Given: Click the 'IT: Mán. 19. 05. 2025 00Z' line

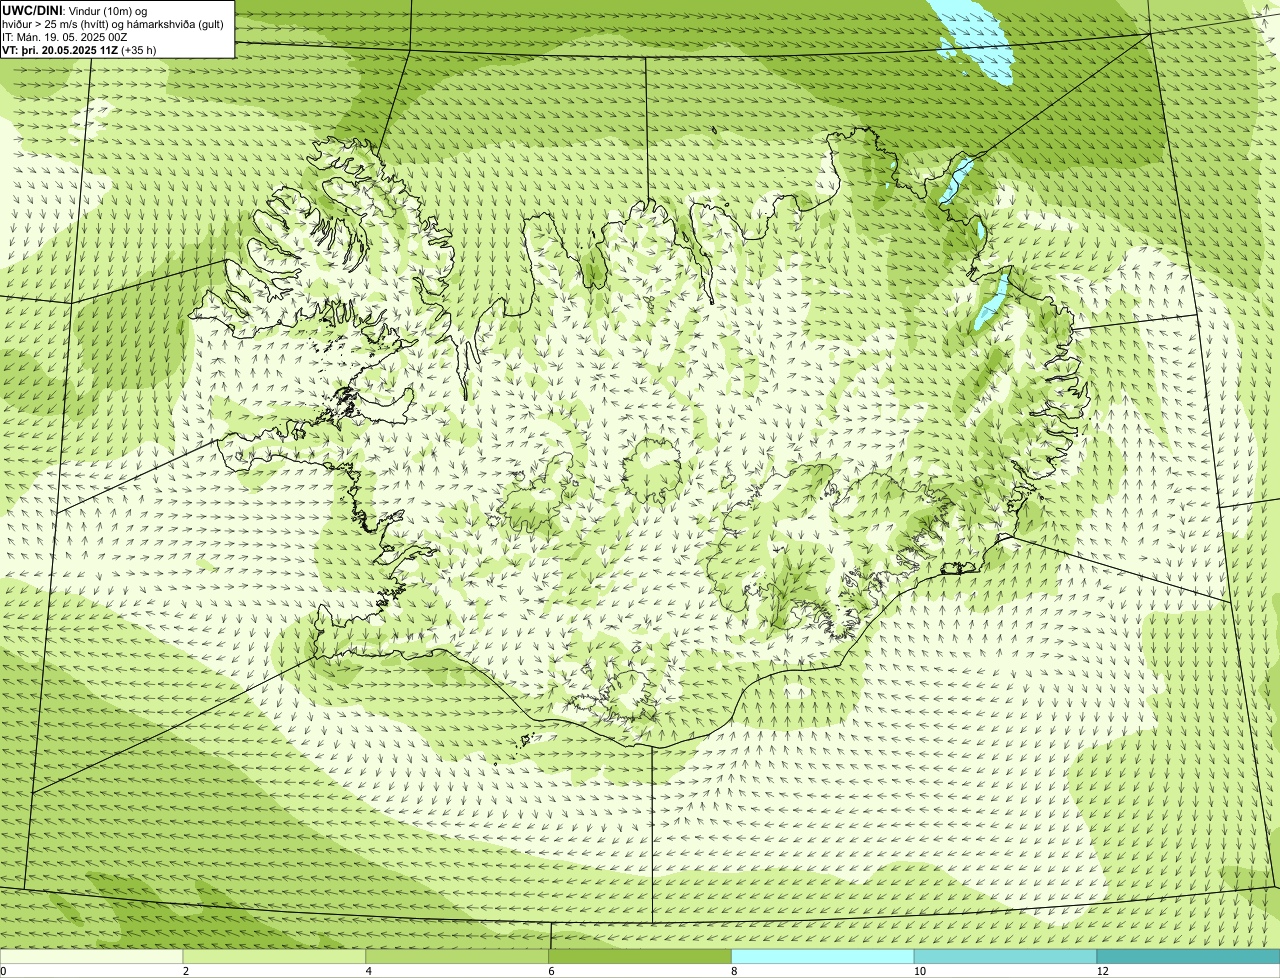Looking at the screenshot, I should [65, 36].
